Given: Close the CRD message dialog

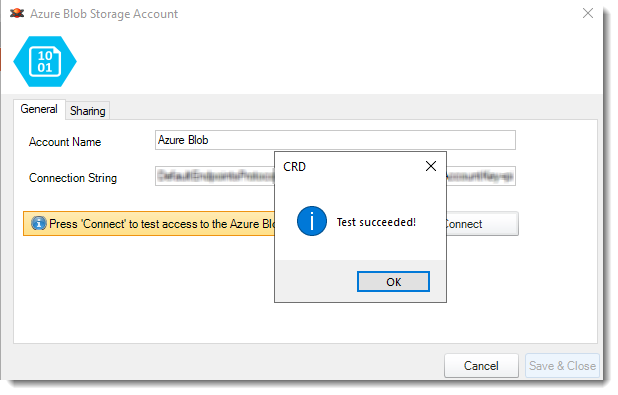Looking at the screenshot, I should click(431, 166).
